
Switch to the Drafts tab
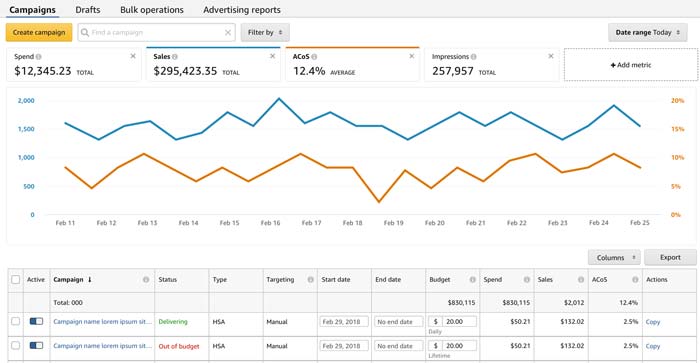click(88, 9)
